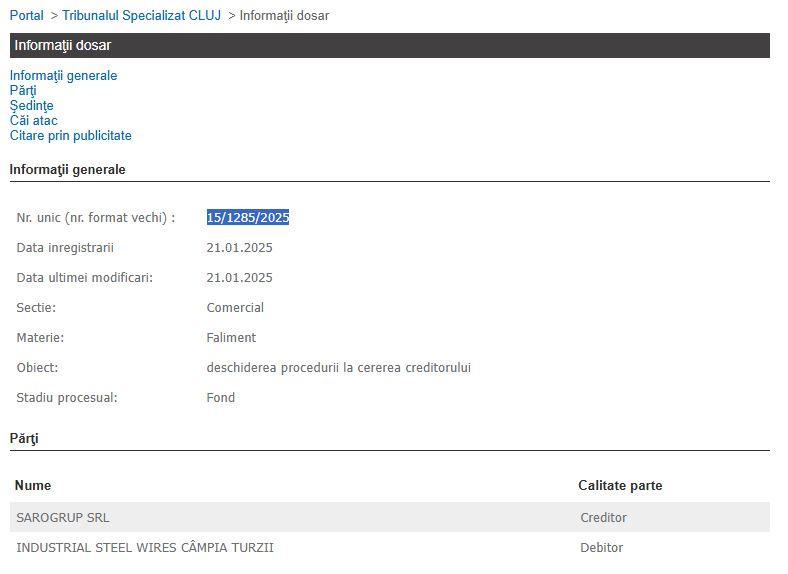Select the SAROGRUP SRL party name

[x=63, y=518]
